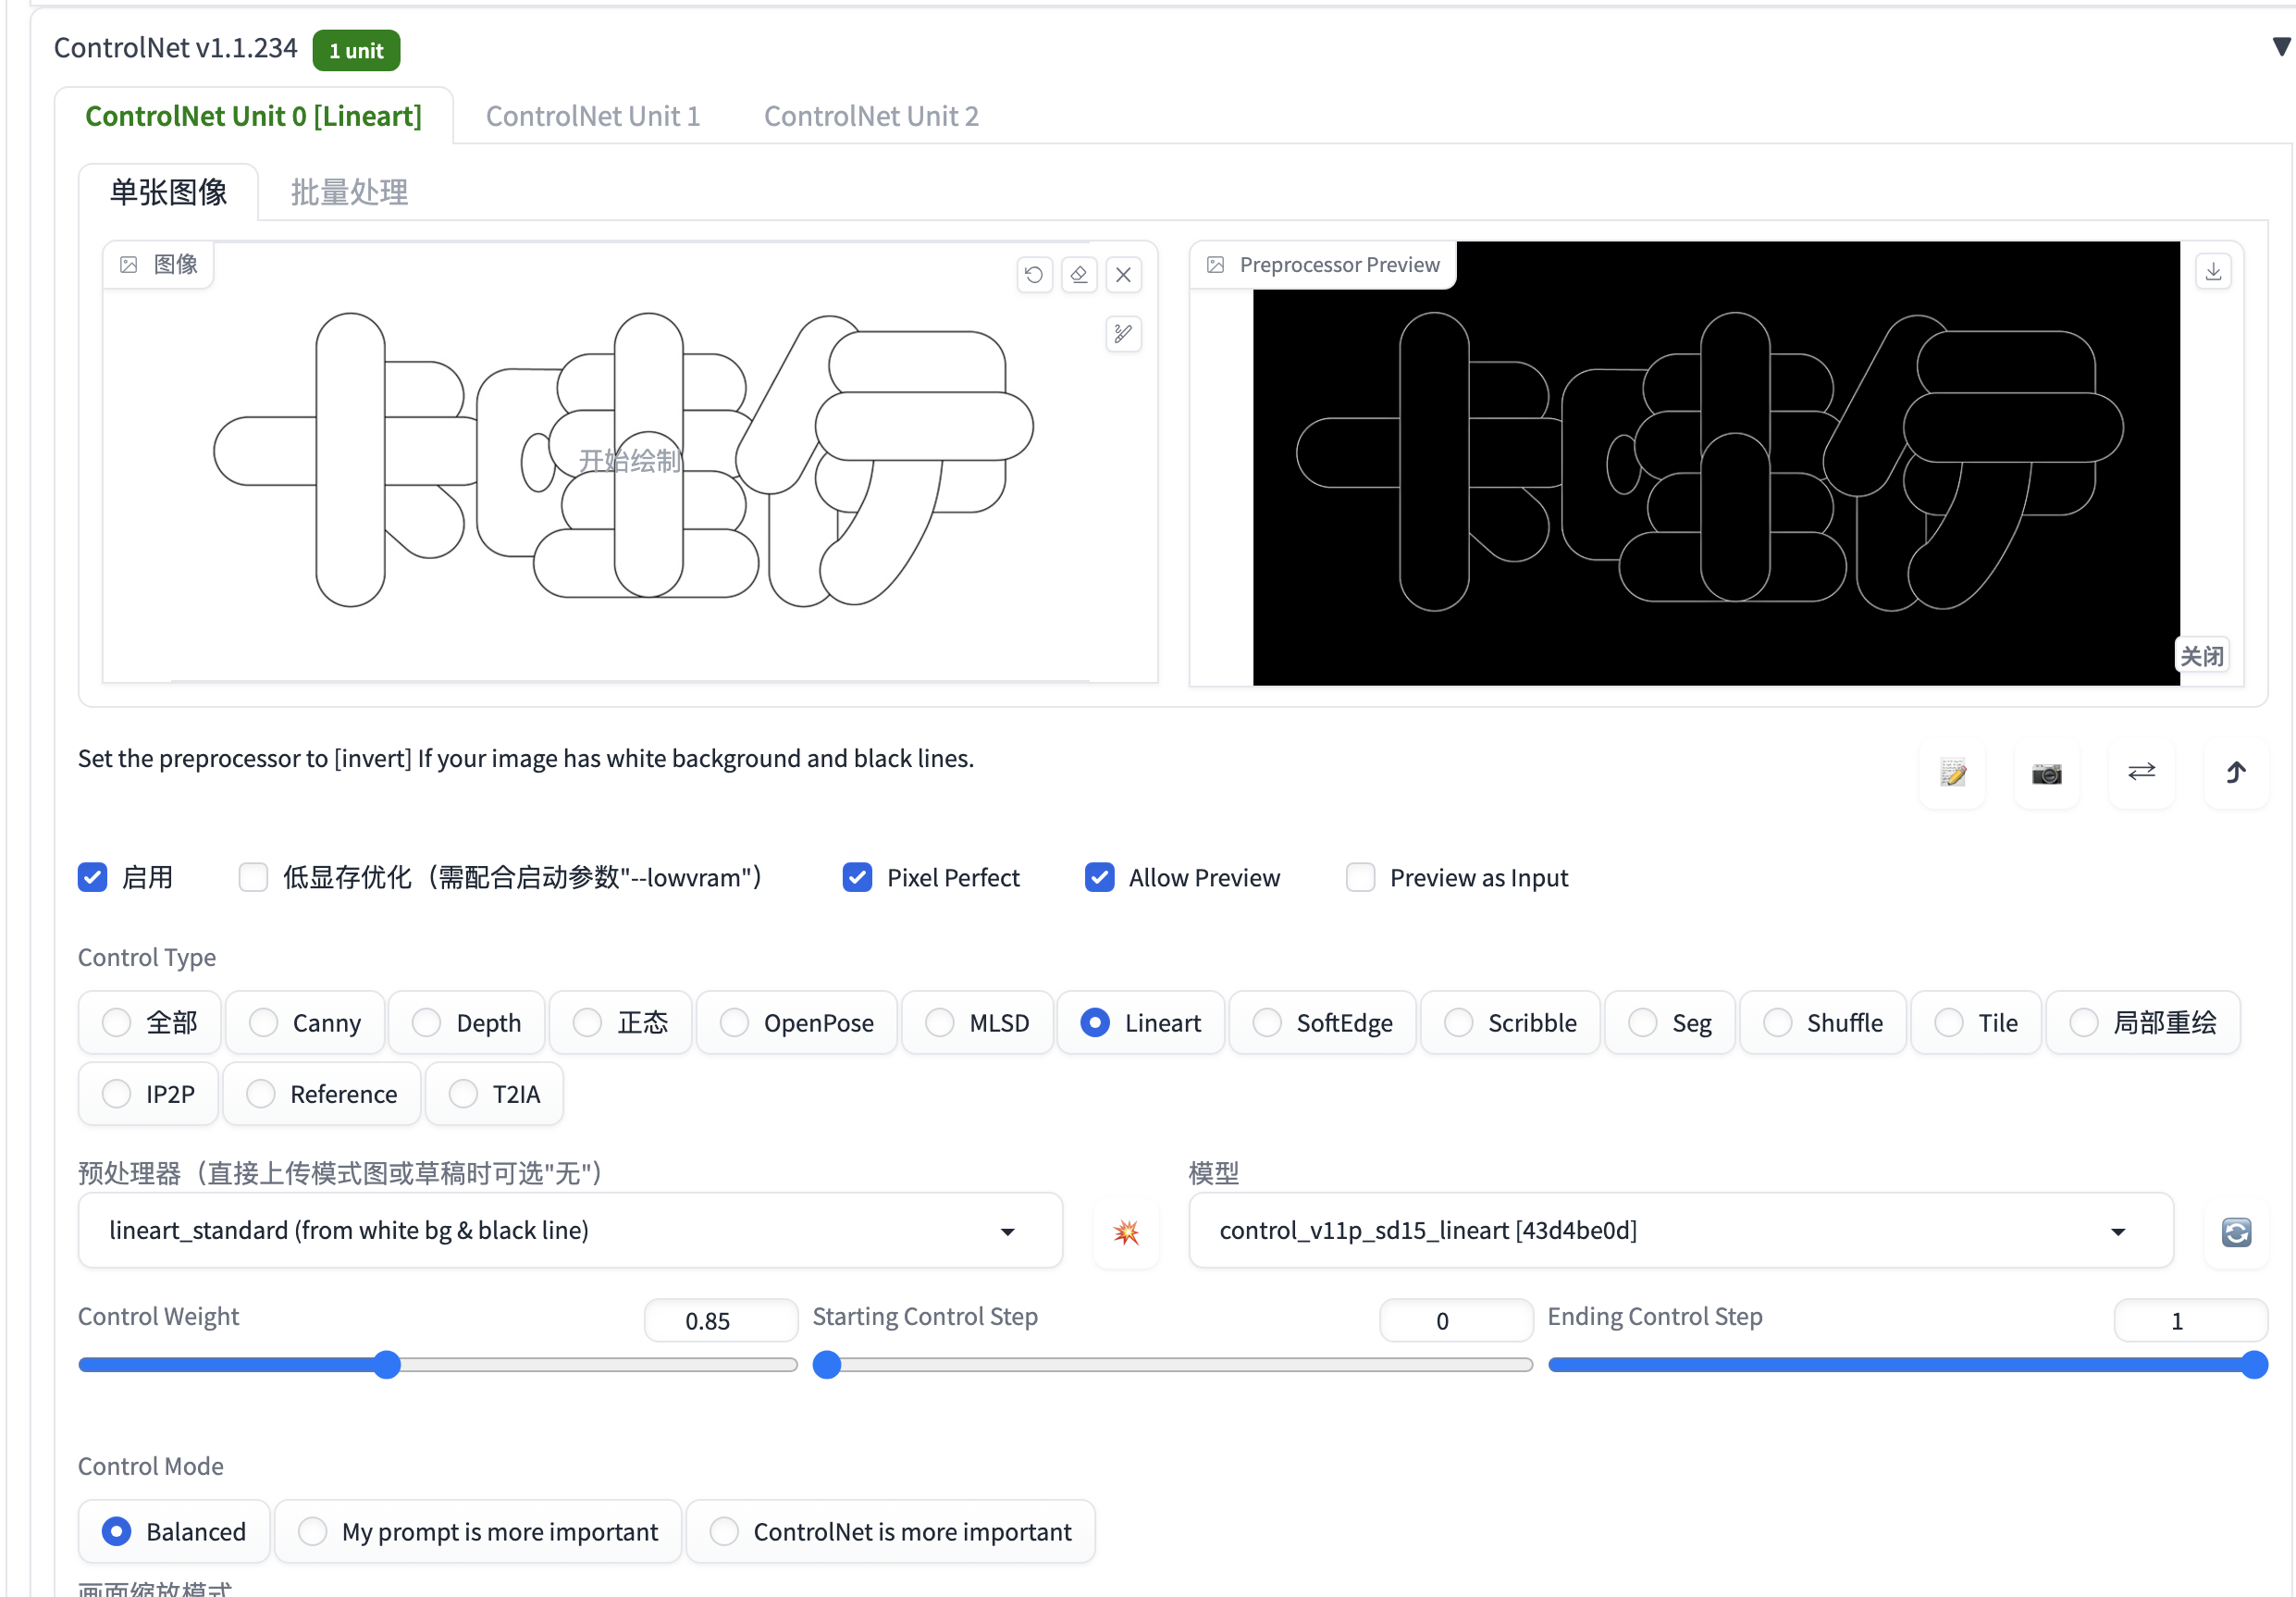
Task: Click the eraser icon on image canvas
Action: pos(1079,274)
